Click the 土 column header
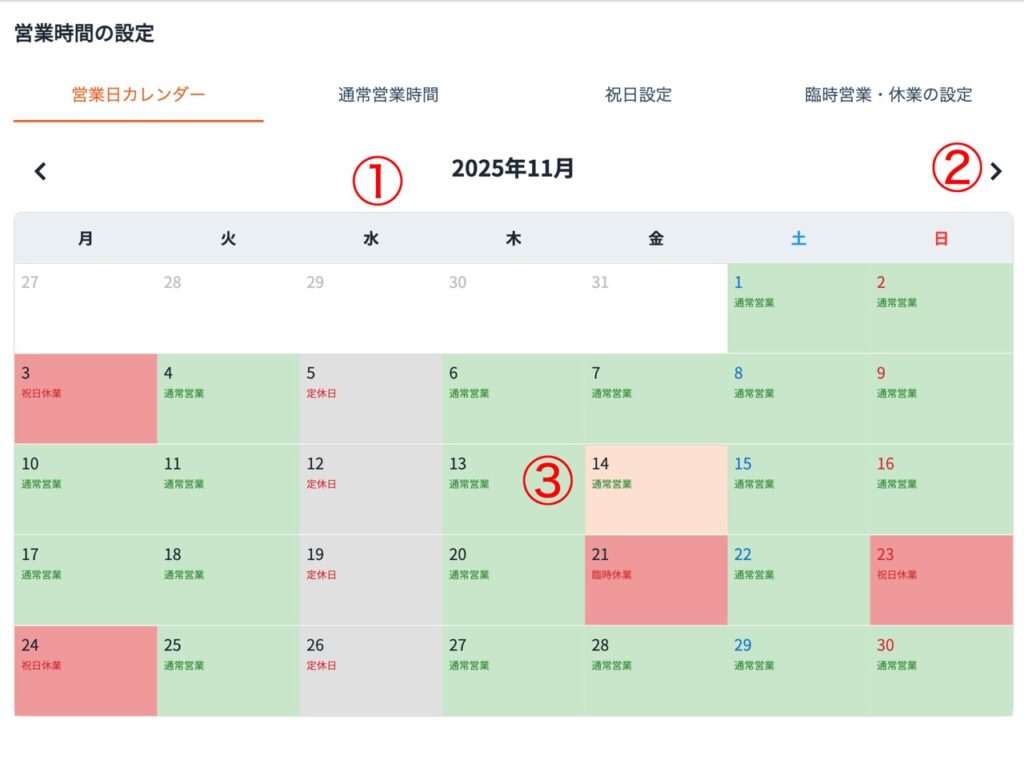Image resolution: width=1024 pixels, height=764 pixels. 798,239
